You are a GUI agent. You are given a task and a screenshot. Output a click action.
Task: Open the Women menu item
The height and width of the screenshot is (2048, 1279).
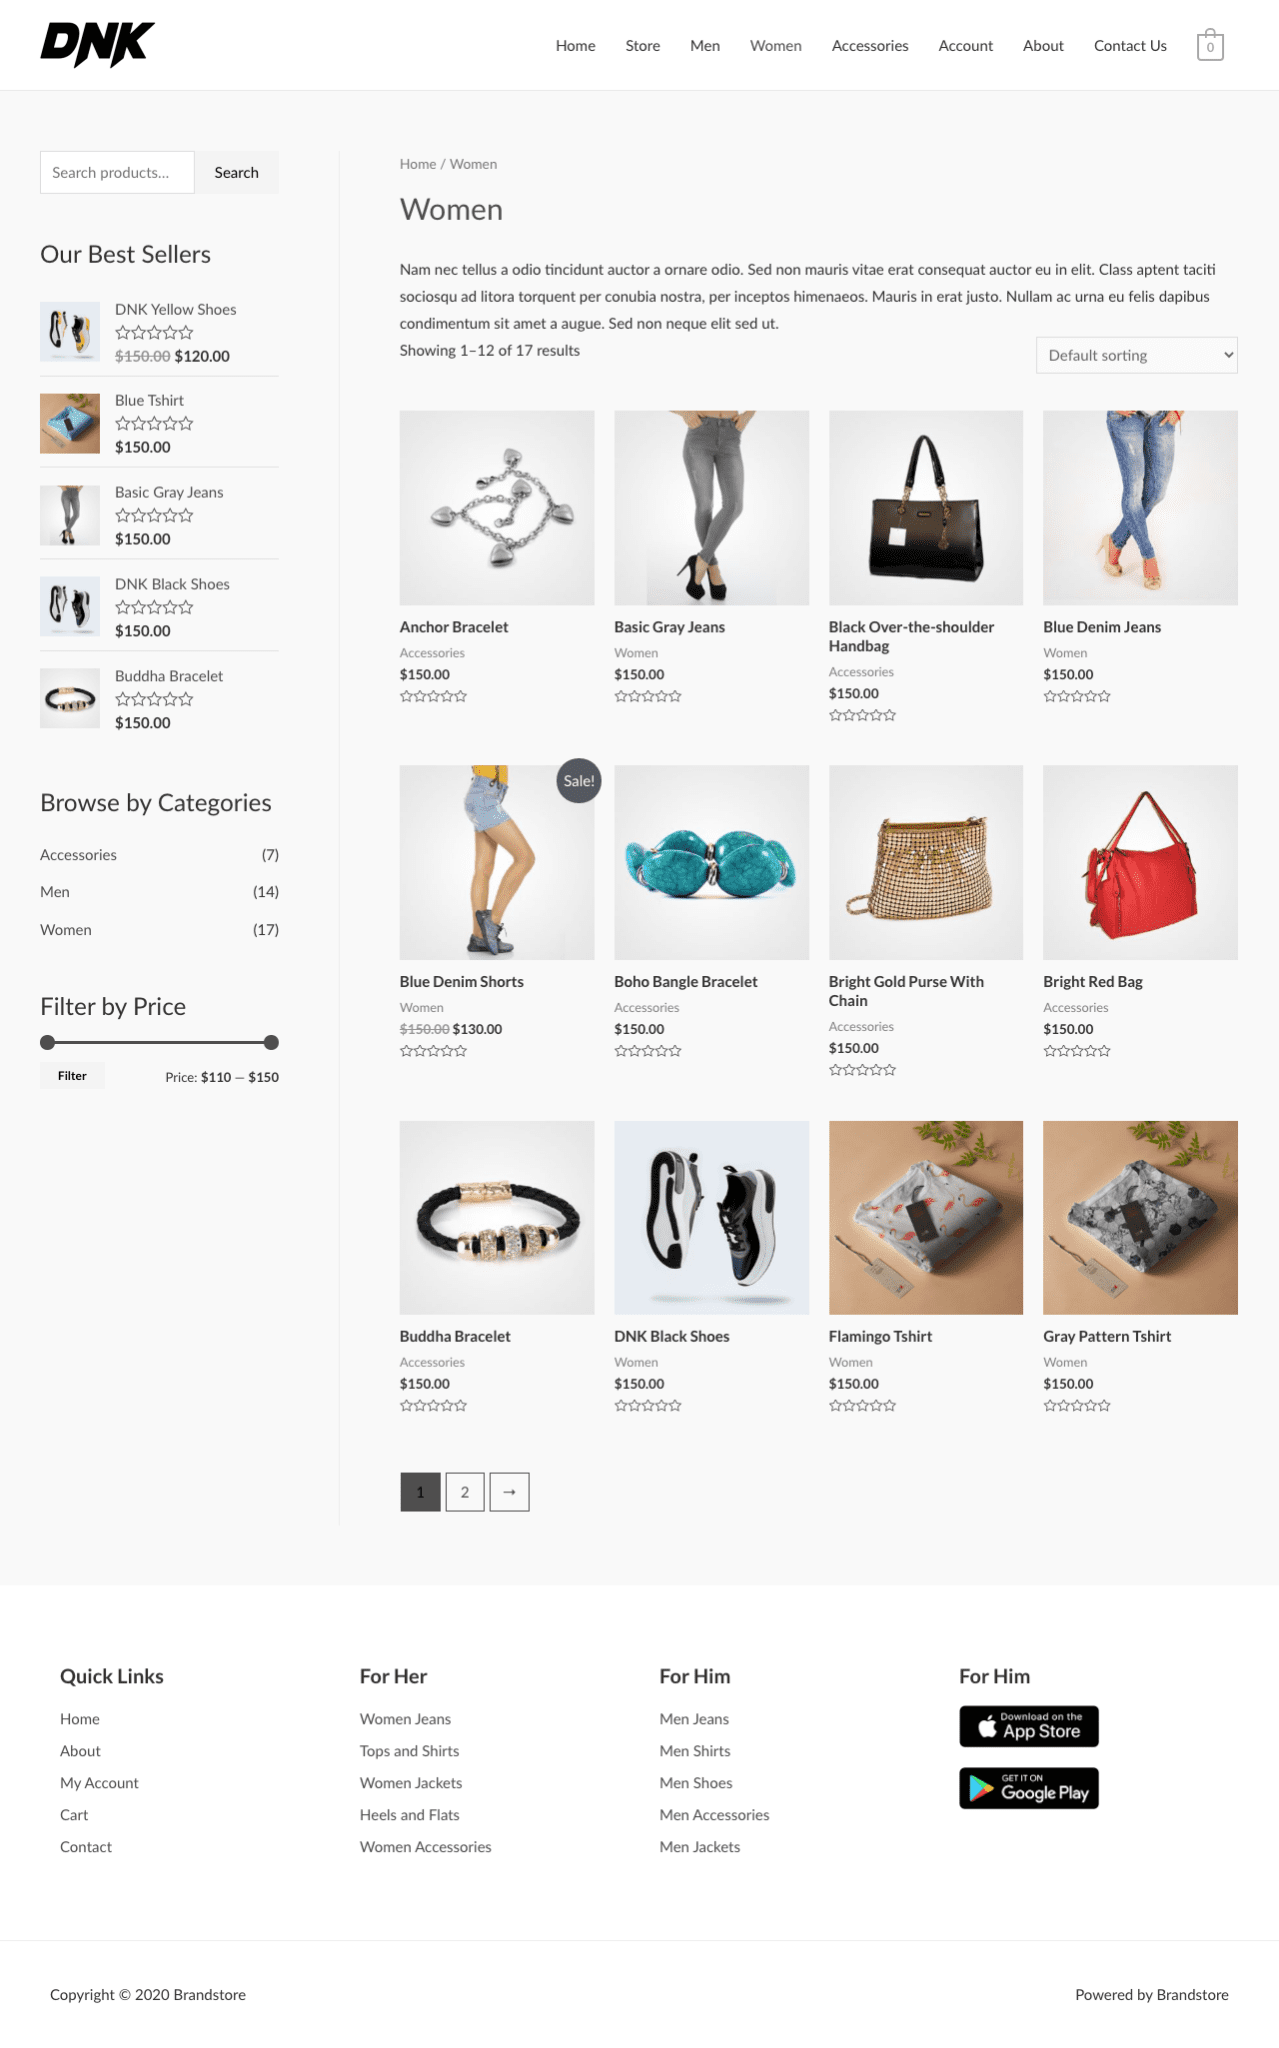(775, 46)
